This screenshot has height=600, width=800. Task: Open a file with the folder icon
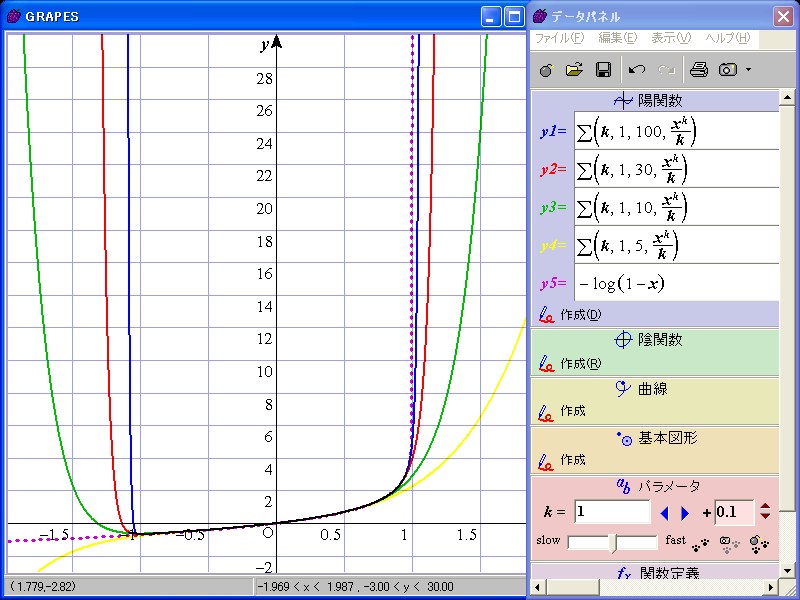pyautogui.click(x=574, y=70)
